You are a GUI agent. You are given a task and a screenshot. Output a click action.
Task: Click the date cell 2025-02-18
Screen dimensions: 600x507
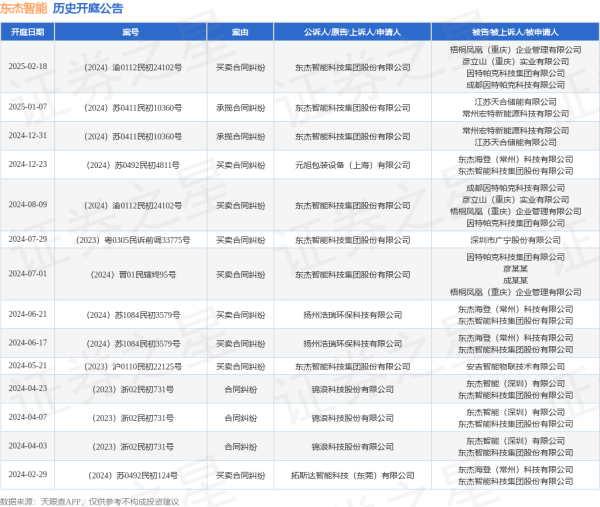click(x=28, y=67)
